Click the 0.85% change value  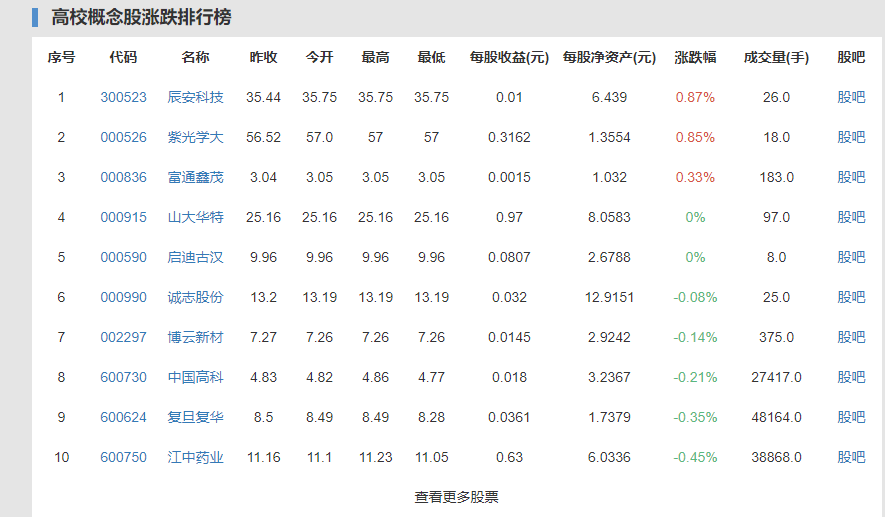pos(695,137)
